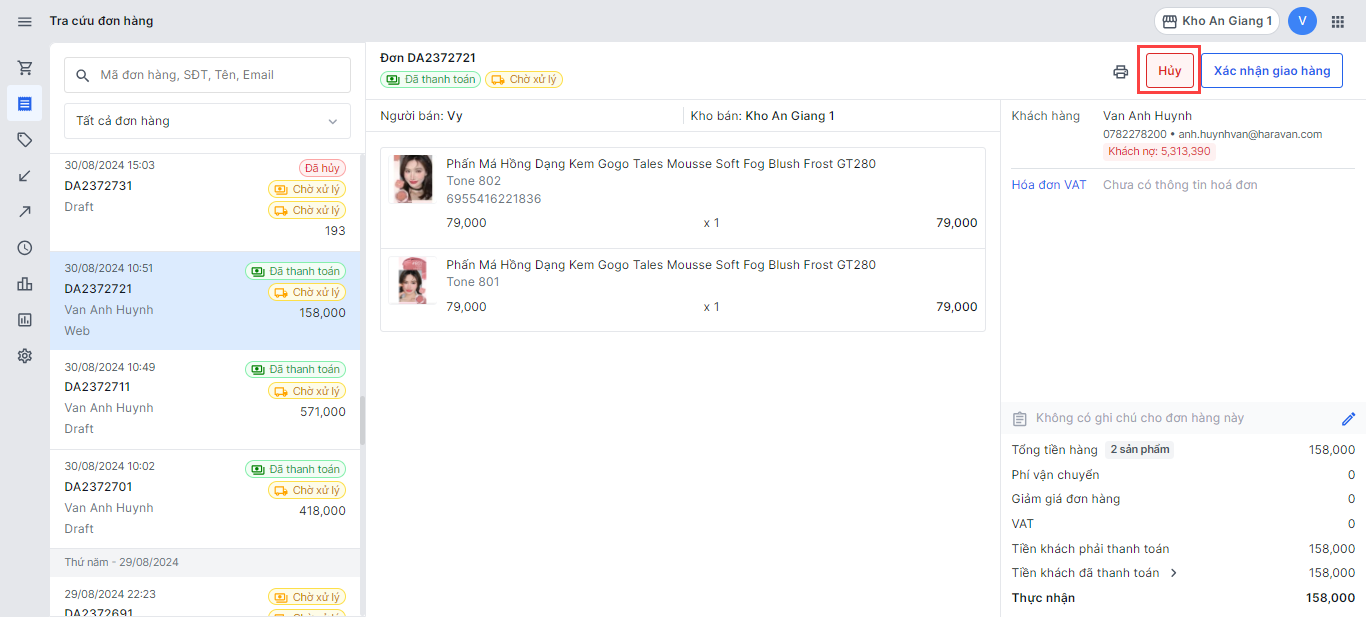Open the Tất cả đơn hàng filter dropdown

point(207,121)
